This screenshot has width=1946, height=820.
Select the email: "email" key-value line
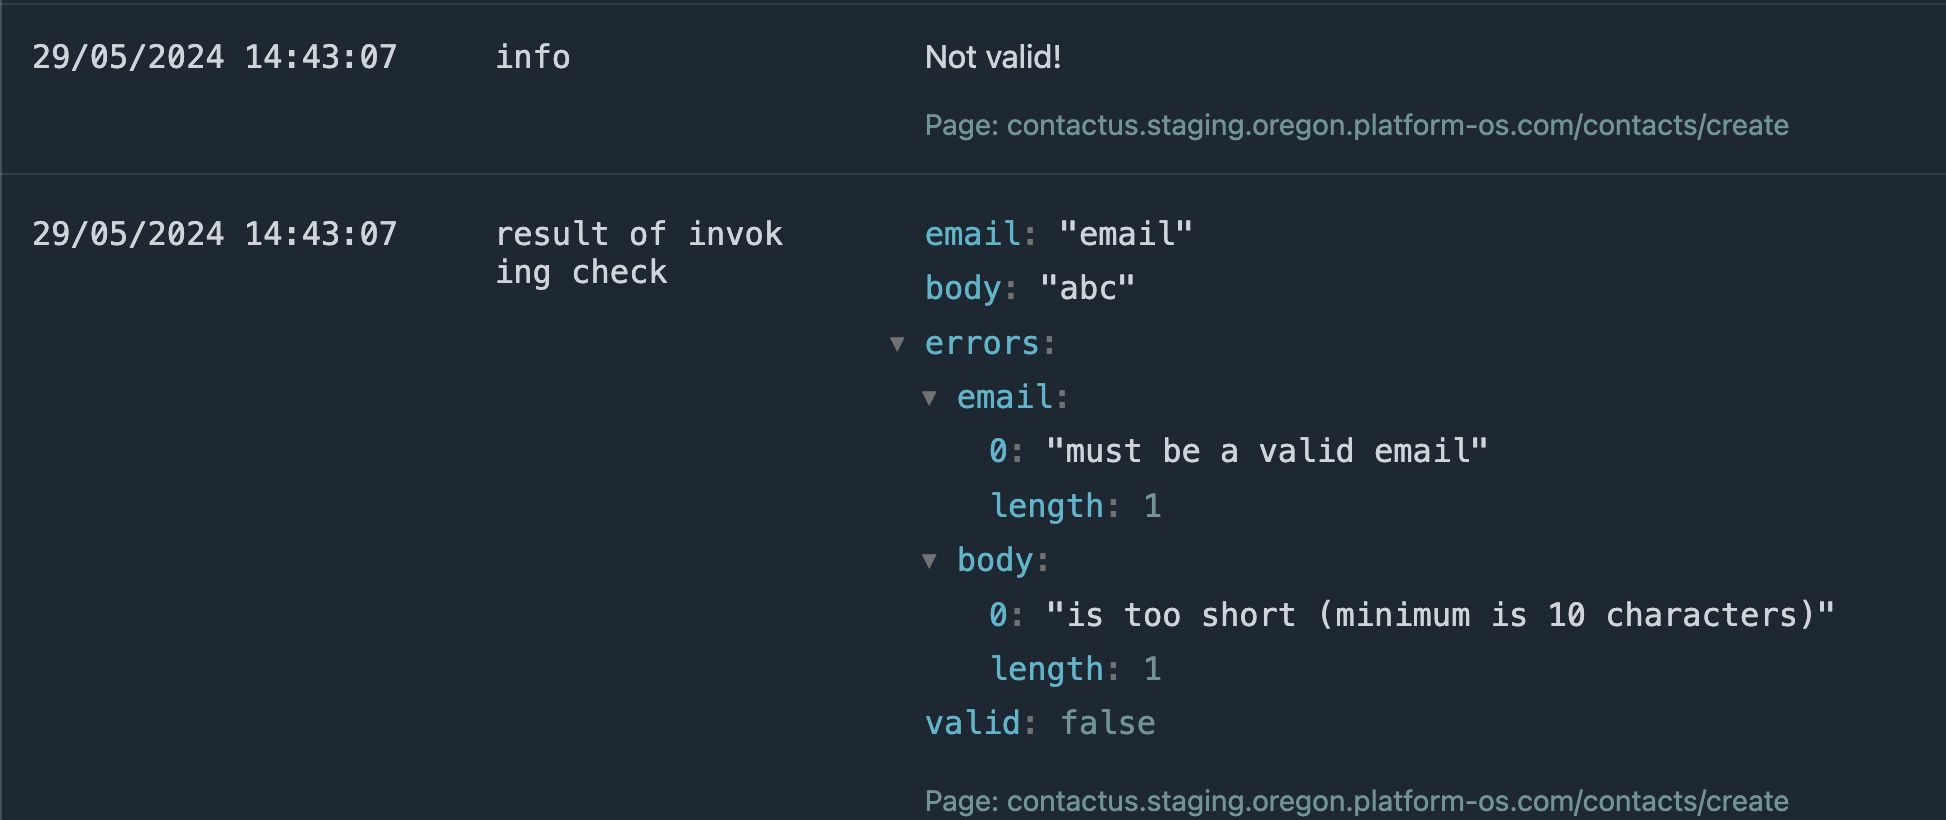pos(1057,233)
